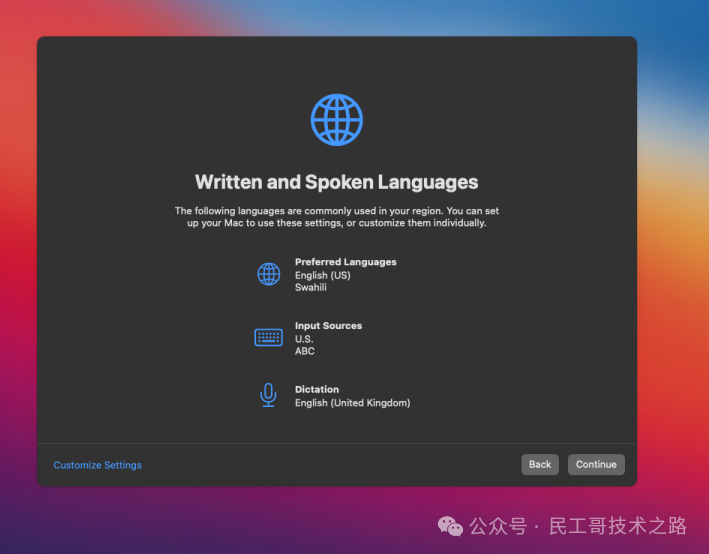Click the Dictation microphone icon

pyautogui.click(x=268, y=395)
